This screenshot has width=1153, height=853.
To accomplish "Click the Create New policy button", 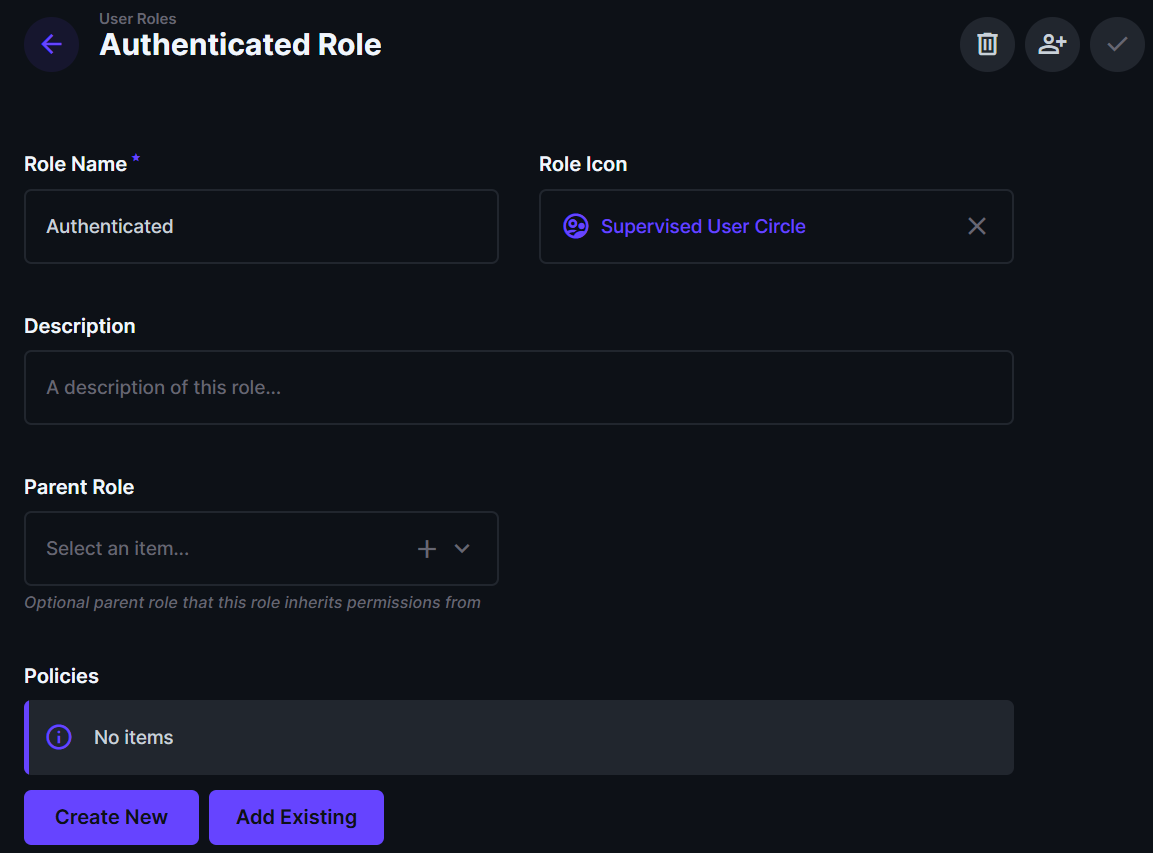I will [x=111, y=817].
